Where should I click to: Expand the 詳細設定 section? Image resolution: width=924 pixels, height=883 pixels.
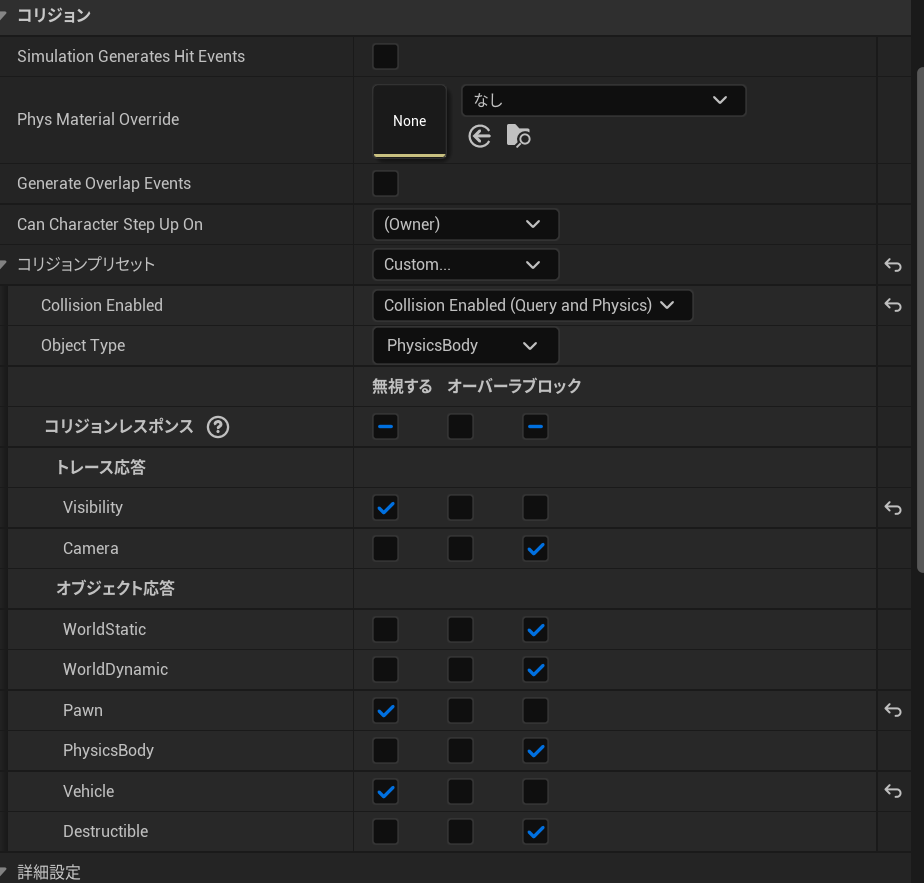coord(3,871)
